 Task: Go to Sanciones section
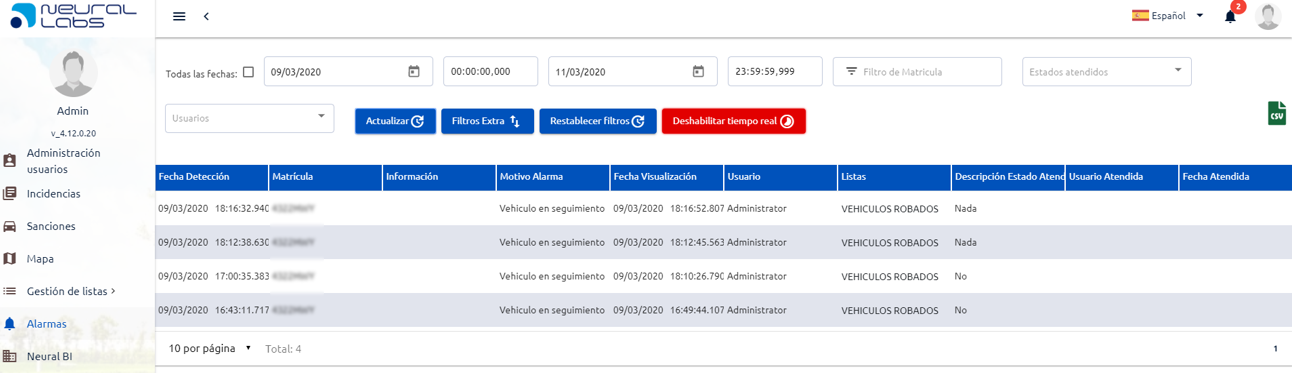(51, 226)
